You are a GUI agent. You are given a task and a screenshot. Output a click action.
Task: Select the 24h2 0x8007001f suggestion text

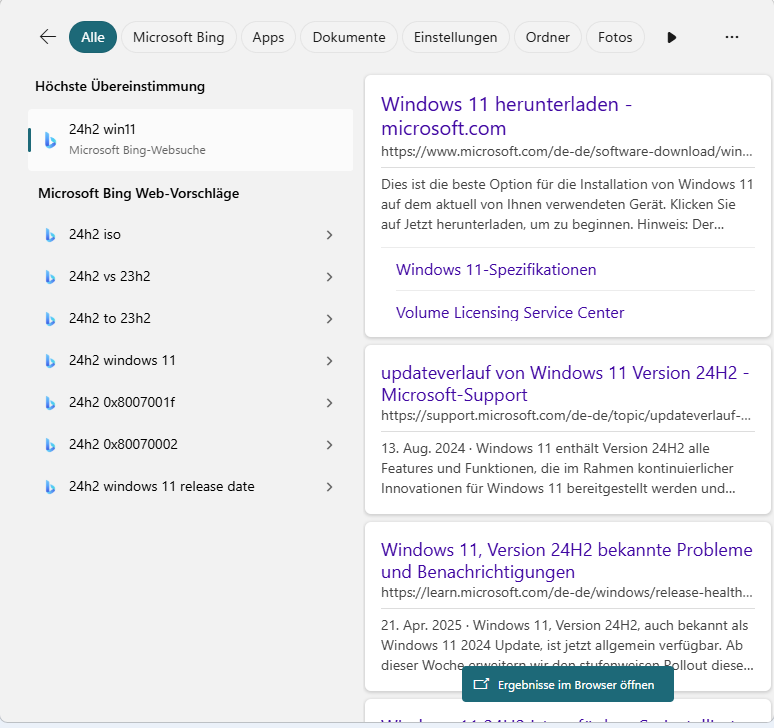coord(122,402)
